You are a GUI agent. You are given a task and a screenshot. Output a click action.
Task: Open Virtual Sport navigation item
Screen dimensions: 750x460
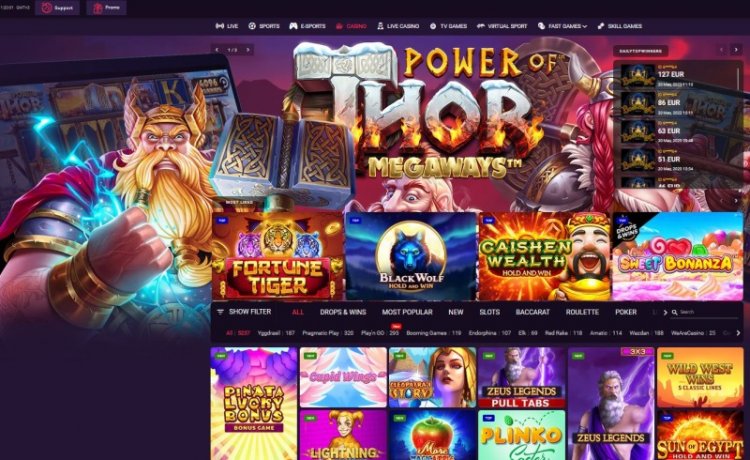[x=502, y=26]
